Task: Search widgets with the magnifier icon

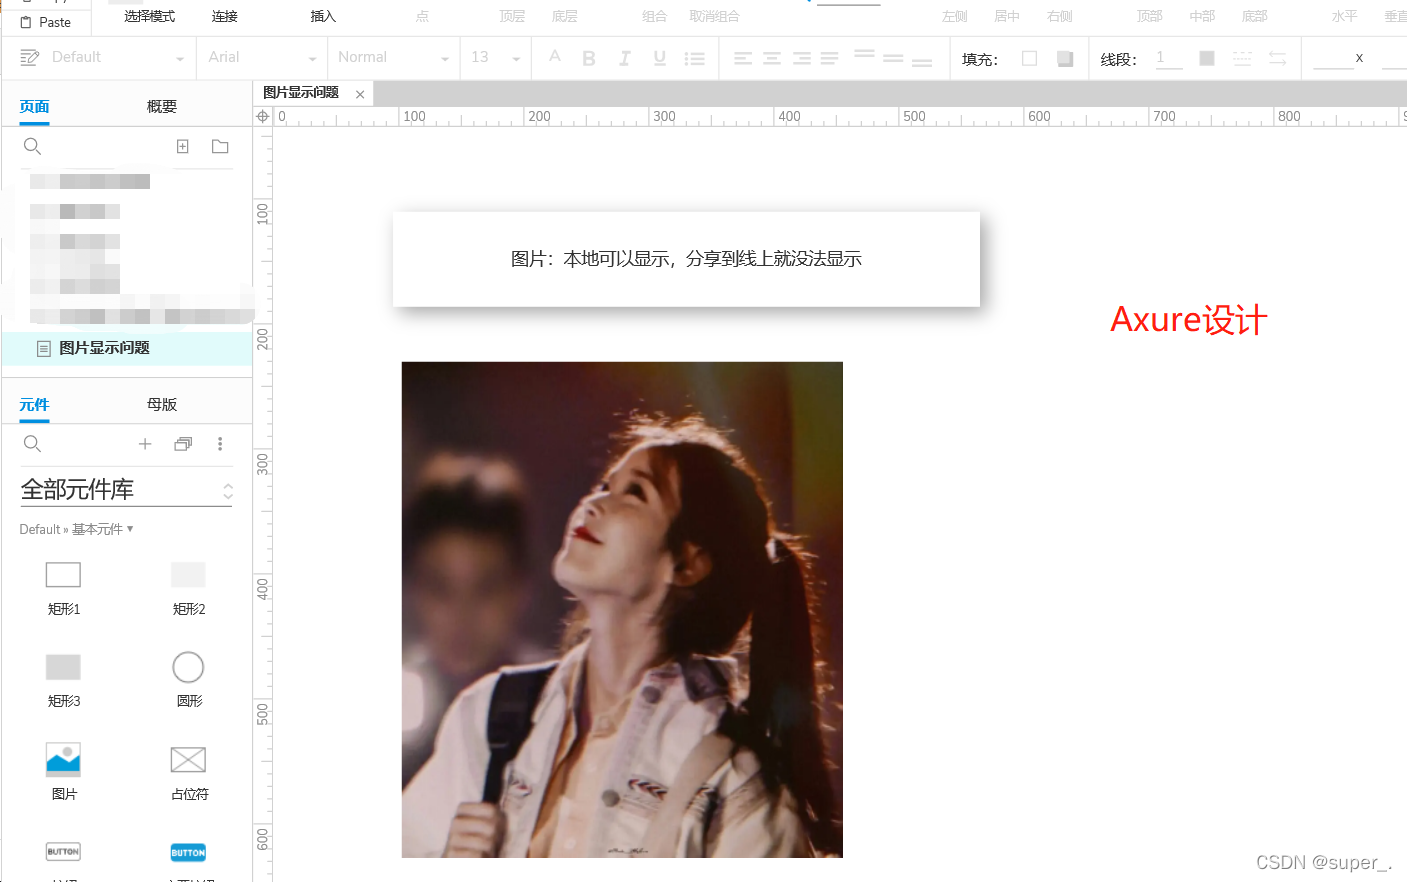Action: [32, 443]
